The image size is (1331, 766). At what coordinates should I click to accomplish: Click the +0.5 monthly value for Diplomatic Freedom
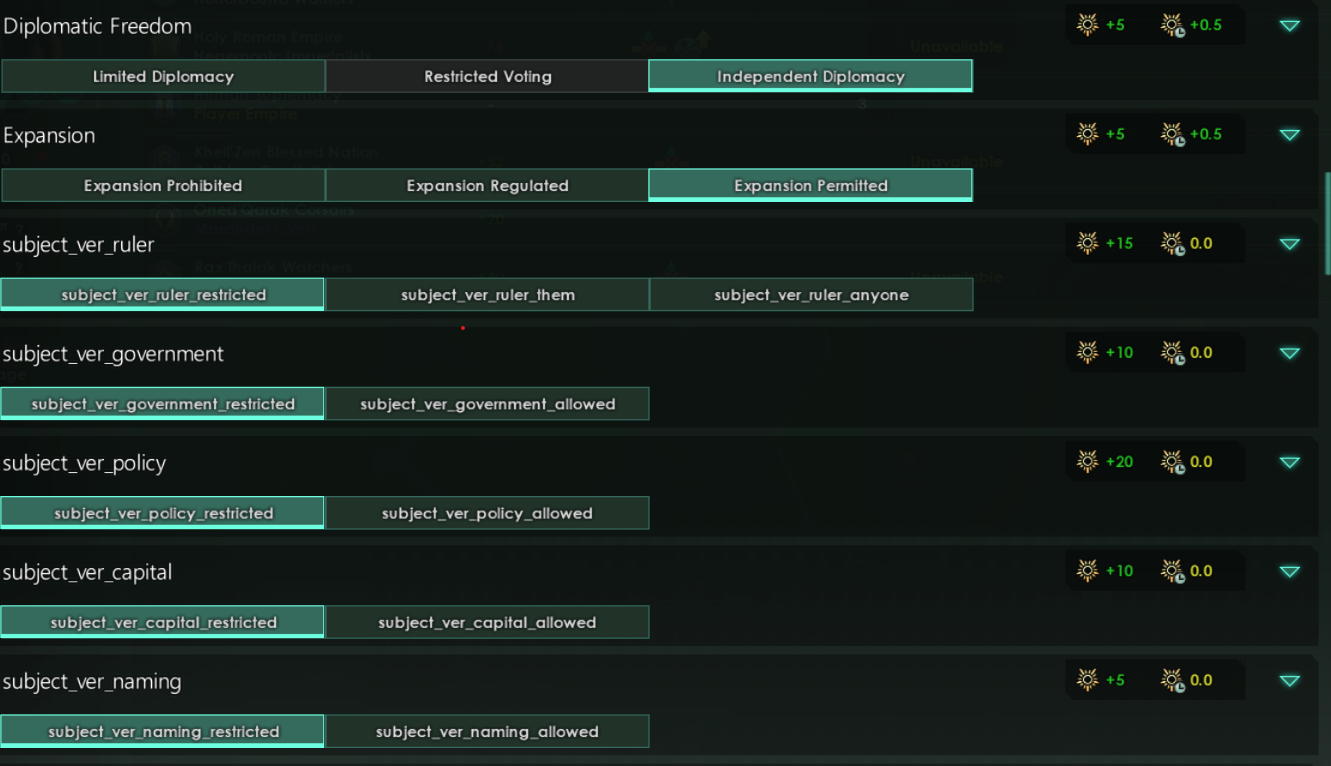point(1205,25)
